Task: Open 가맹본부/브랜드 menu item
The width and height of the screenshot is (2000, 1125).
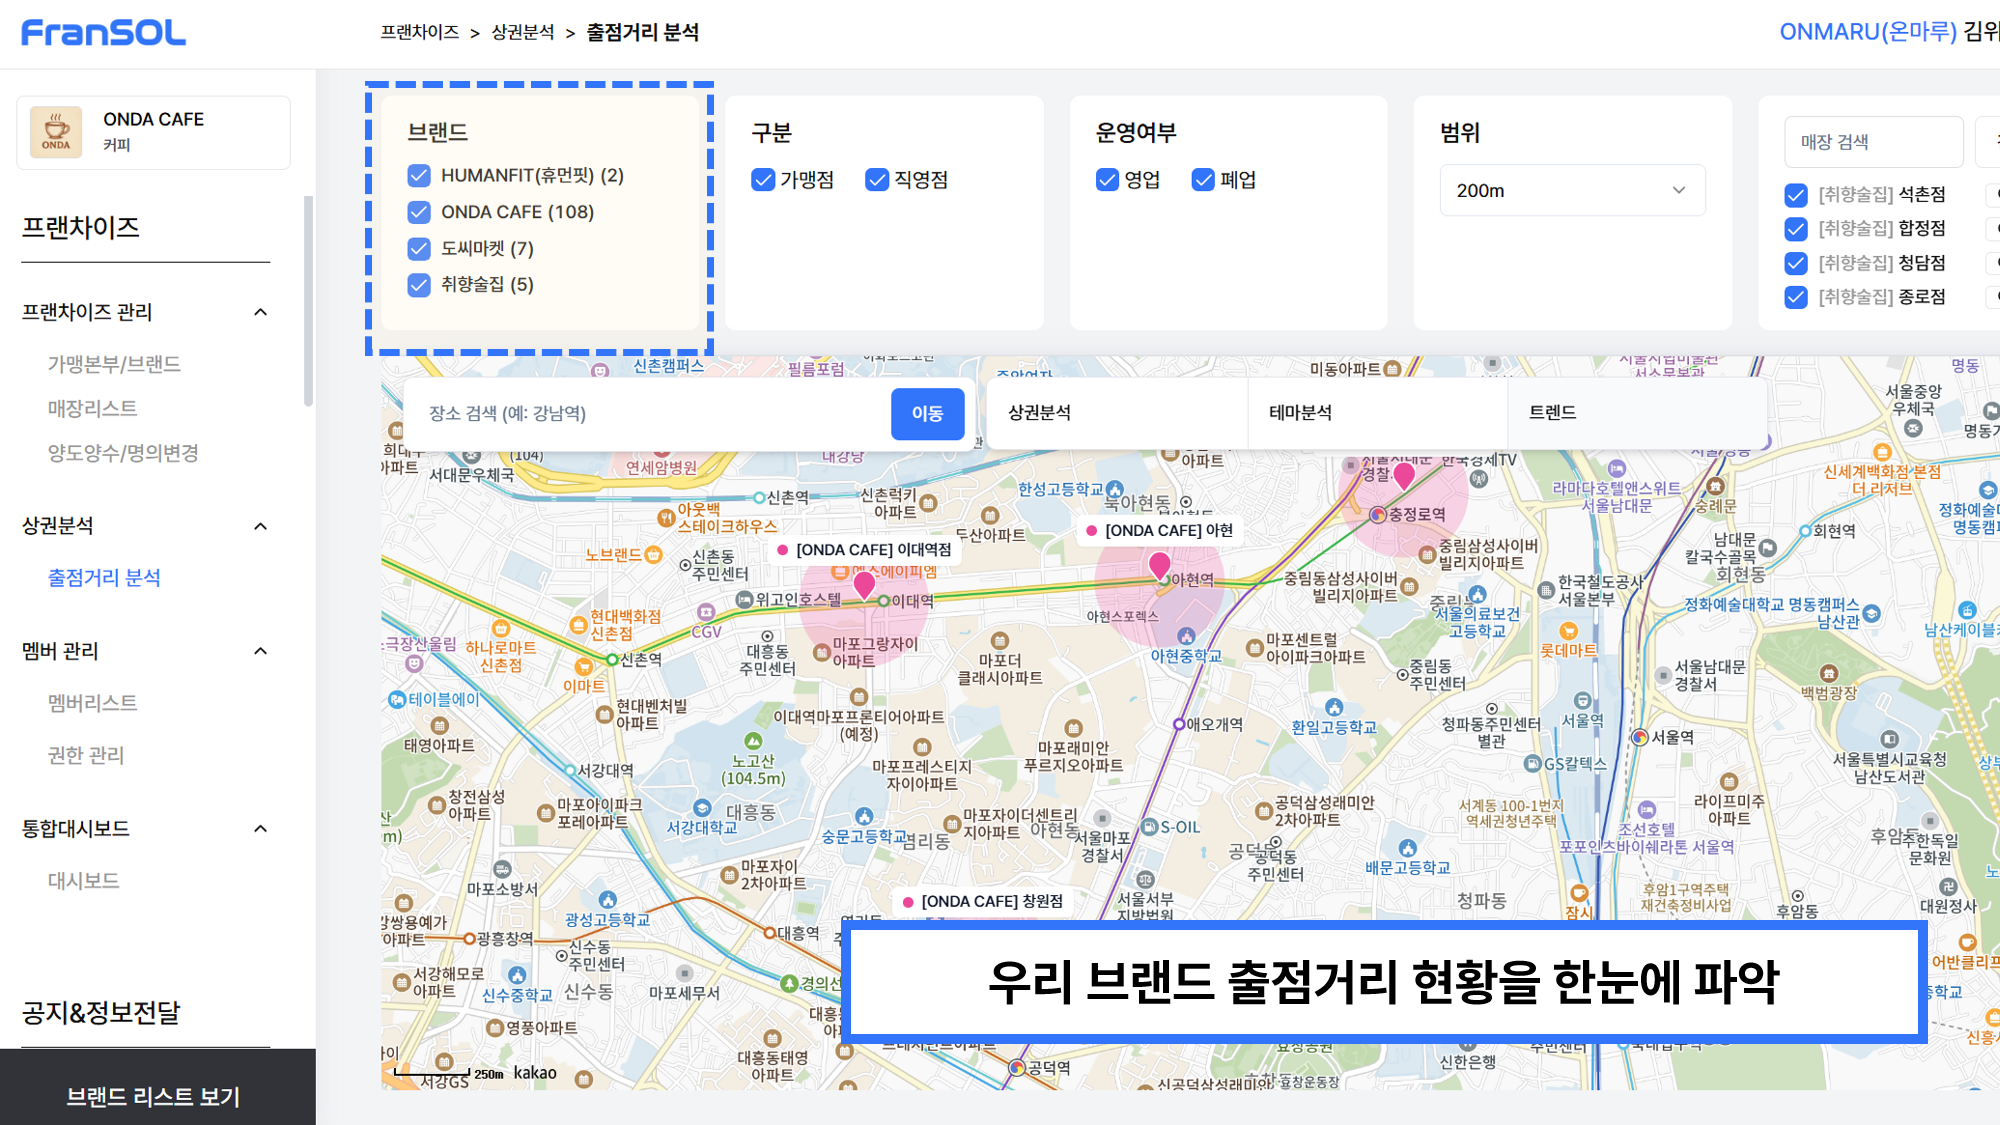Action: pos(114,364)
